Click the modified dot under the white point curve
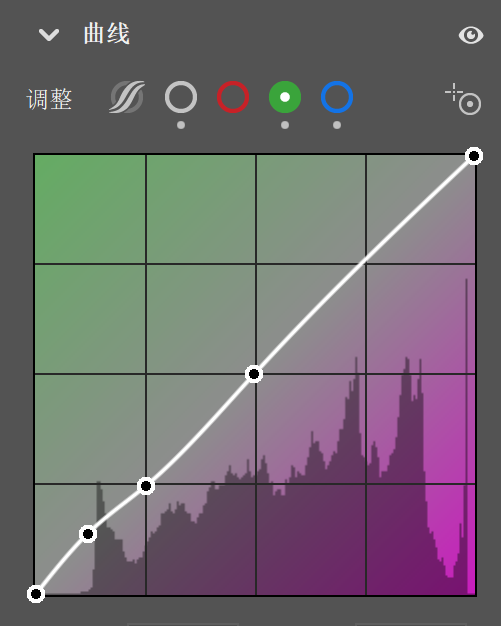Viewport: 501px width, 626px height. pyautogui.click(x=181, y=125)
